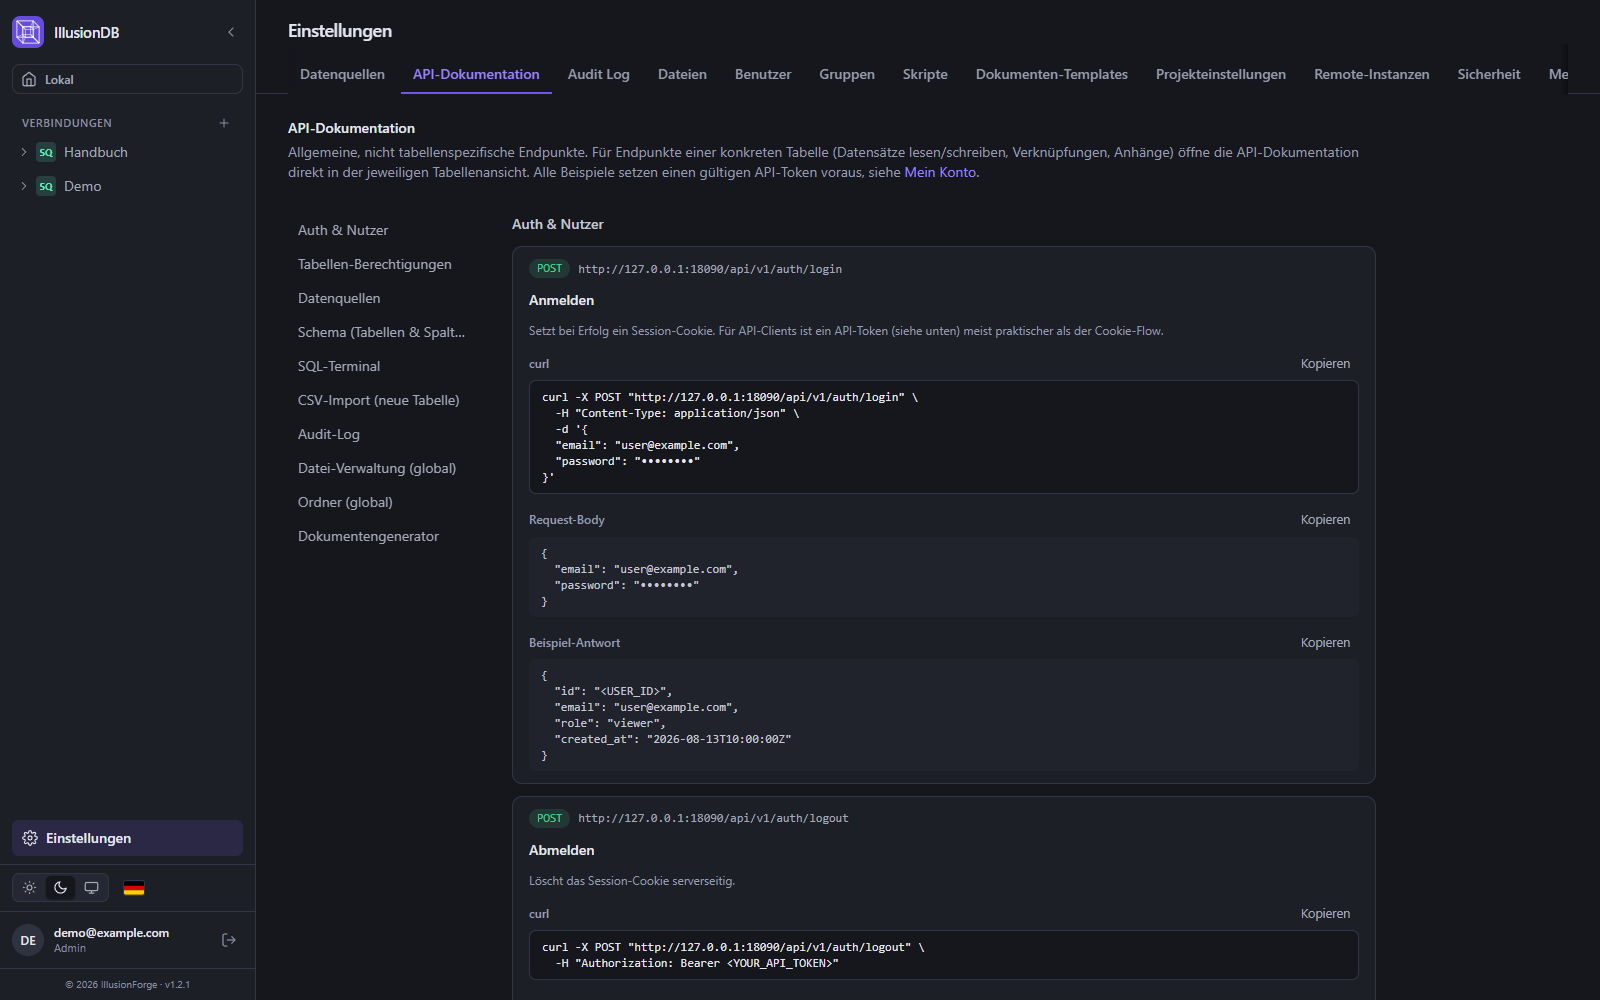Change language via German flag icon
This screenshot has width=1600, height=1000.
pyautogui.click(x=134, y=888)
